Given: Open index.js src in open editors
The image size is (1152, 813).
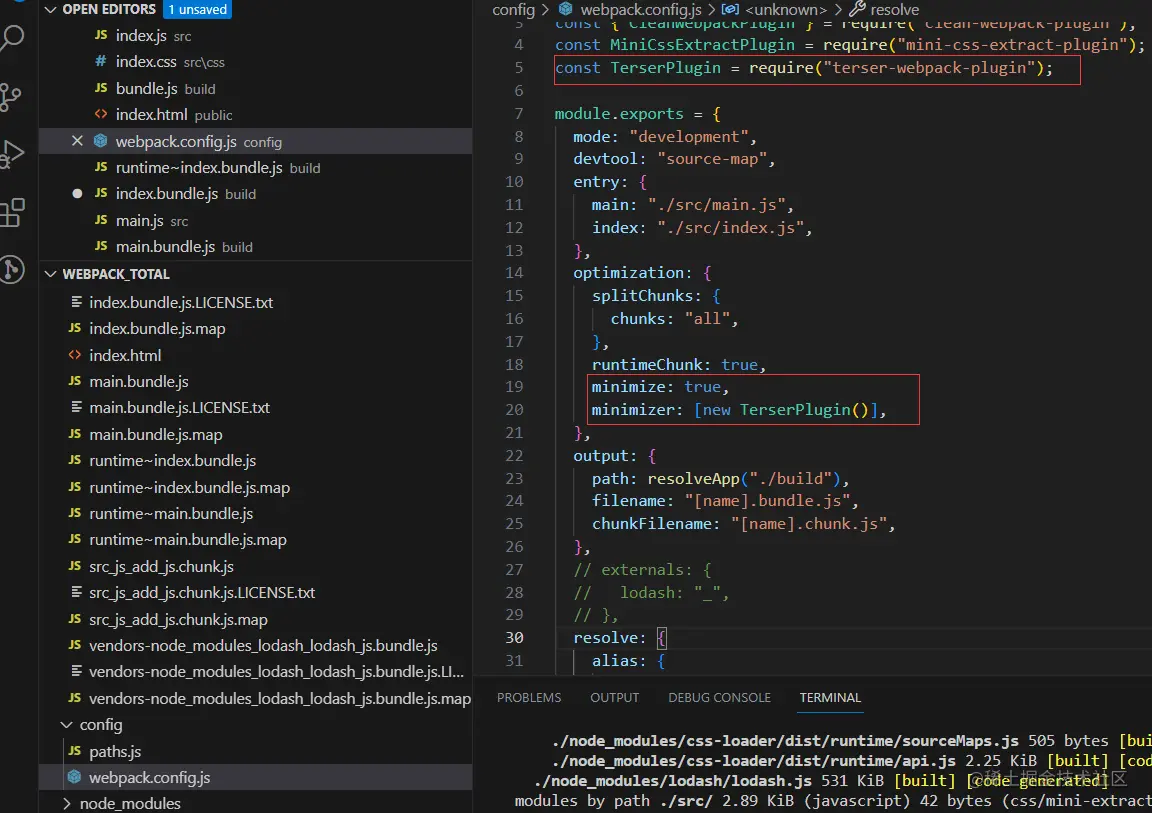Looking at the screenshot, I should [256, 35].
